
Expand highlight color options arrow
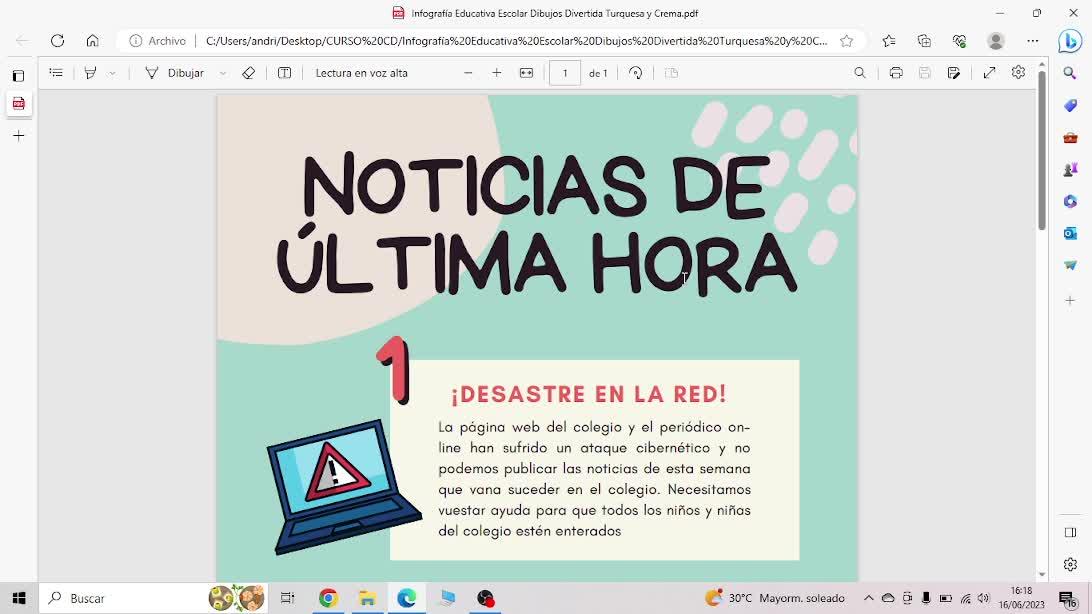112,73
